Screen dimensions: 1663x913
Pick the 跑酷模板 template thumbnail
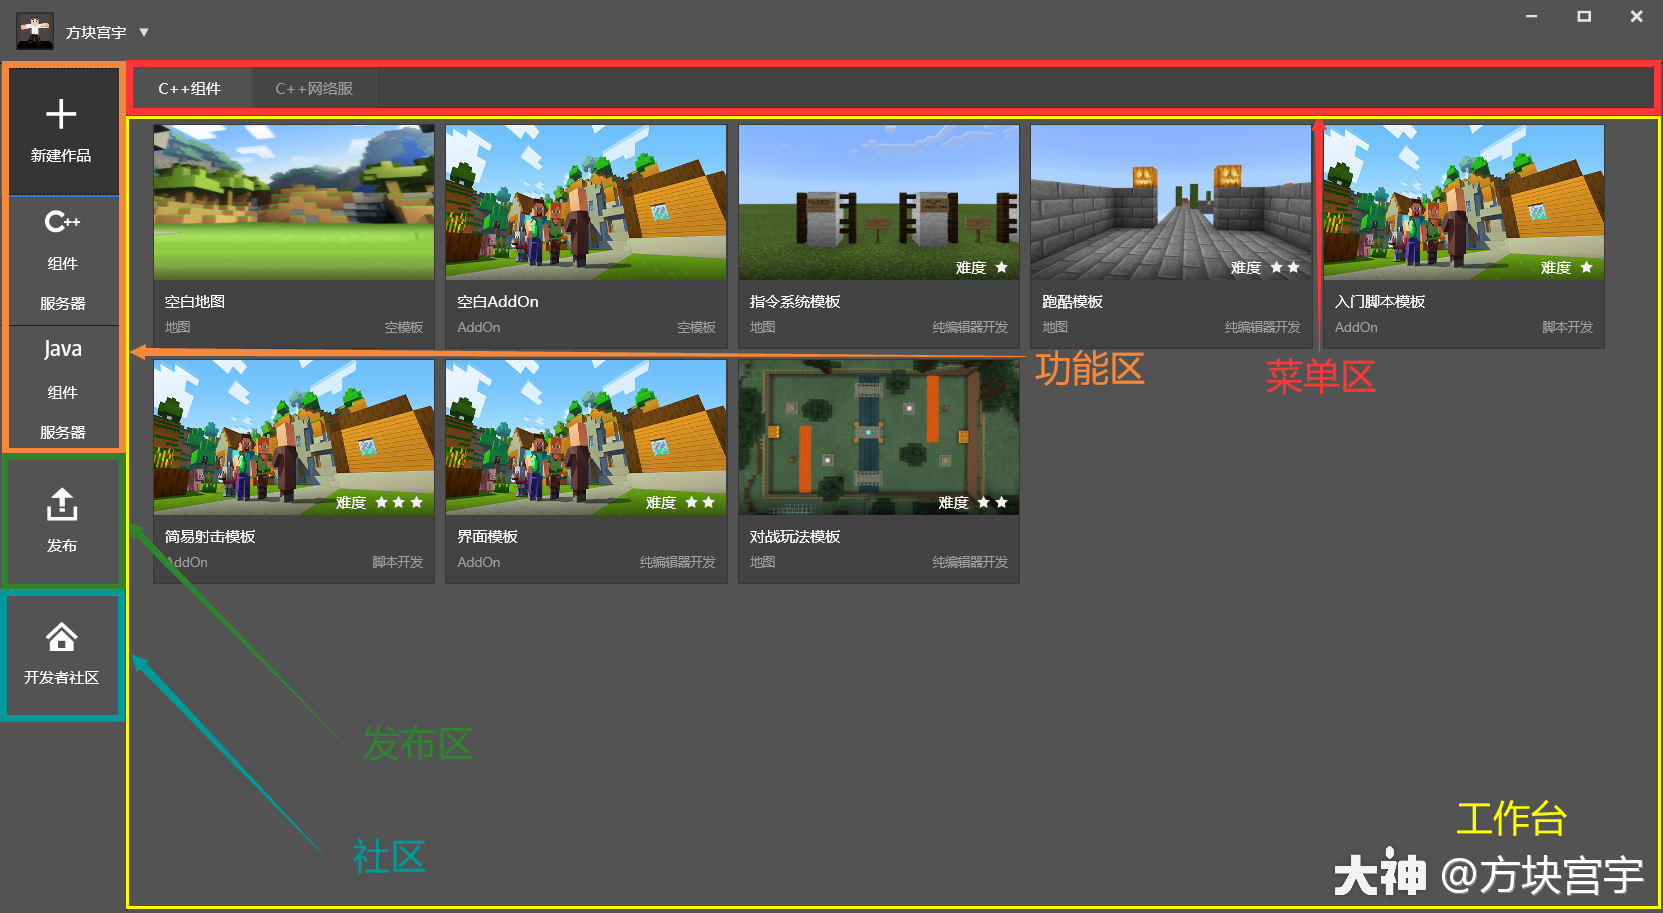point(1170,202)
